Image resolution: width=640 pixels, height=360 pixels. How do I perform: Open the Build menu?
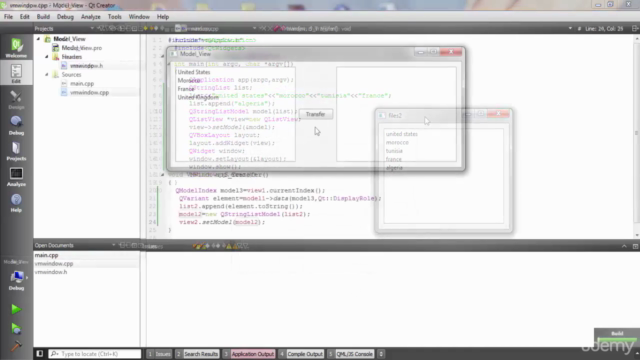(43, 17)
